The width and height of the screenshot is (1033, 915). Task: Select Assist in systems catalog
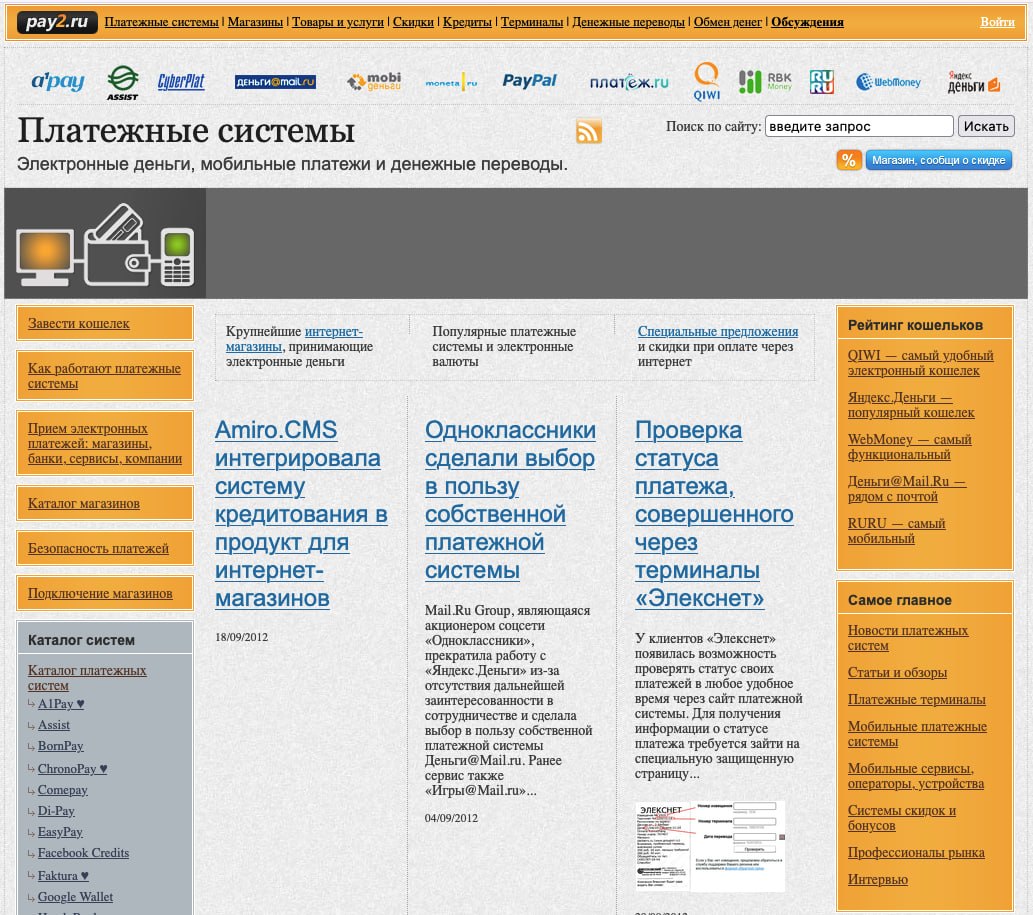53,725
